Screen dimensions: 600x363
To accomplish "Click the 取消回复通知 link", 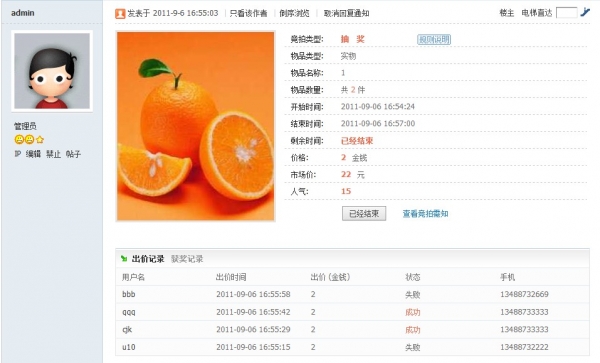I will [x=346, y=13].
